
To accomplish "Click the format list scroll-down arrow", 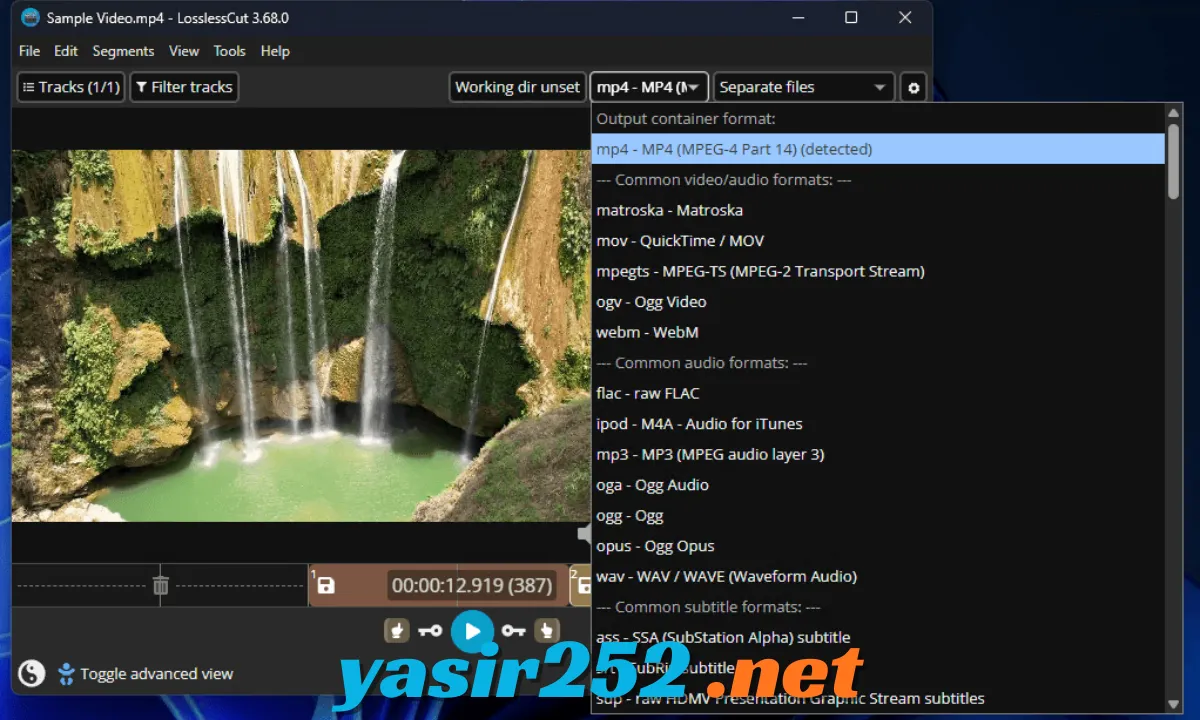I will coord(1173,705).
